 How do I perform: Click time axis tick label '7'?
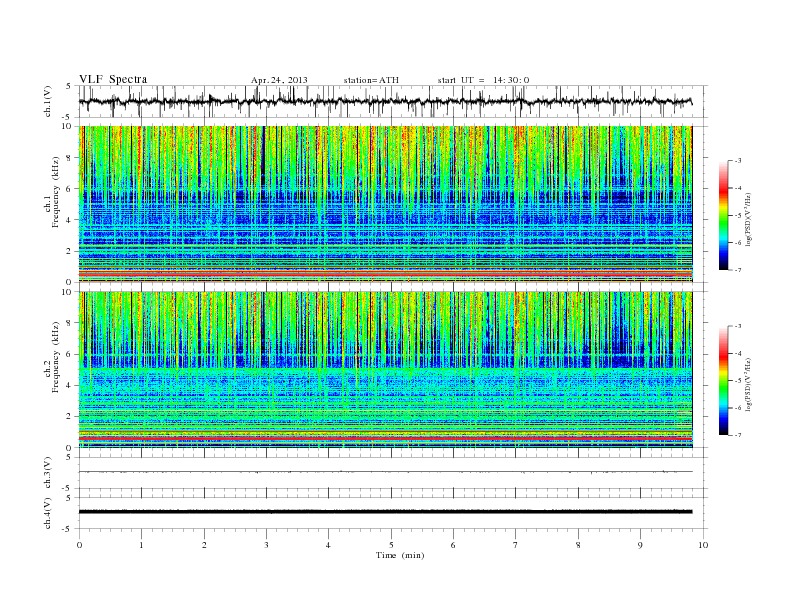516,545
